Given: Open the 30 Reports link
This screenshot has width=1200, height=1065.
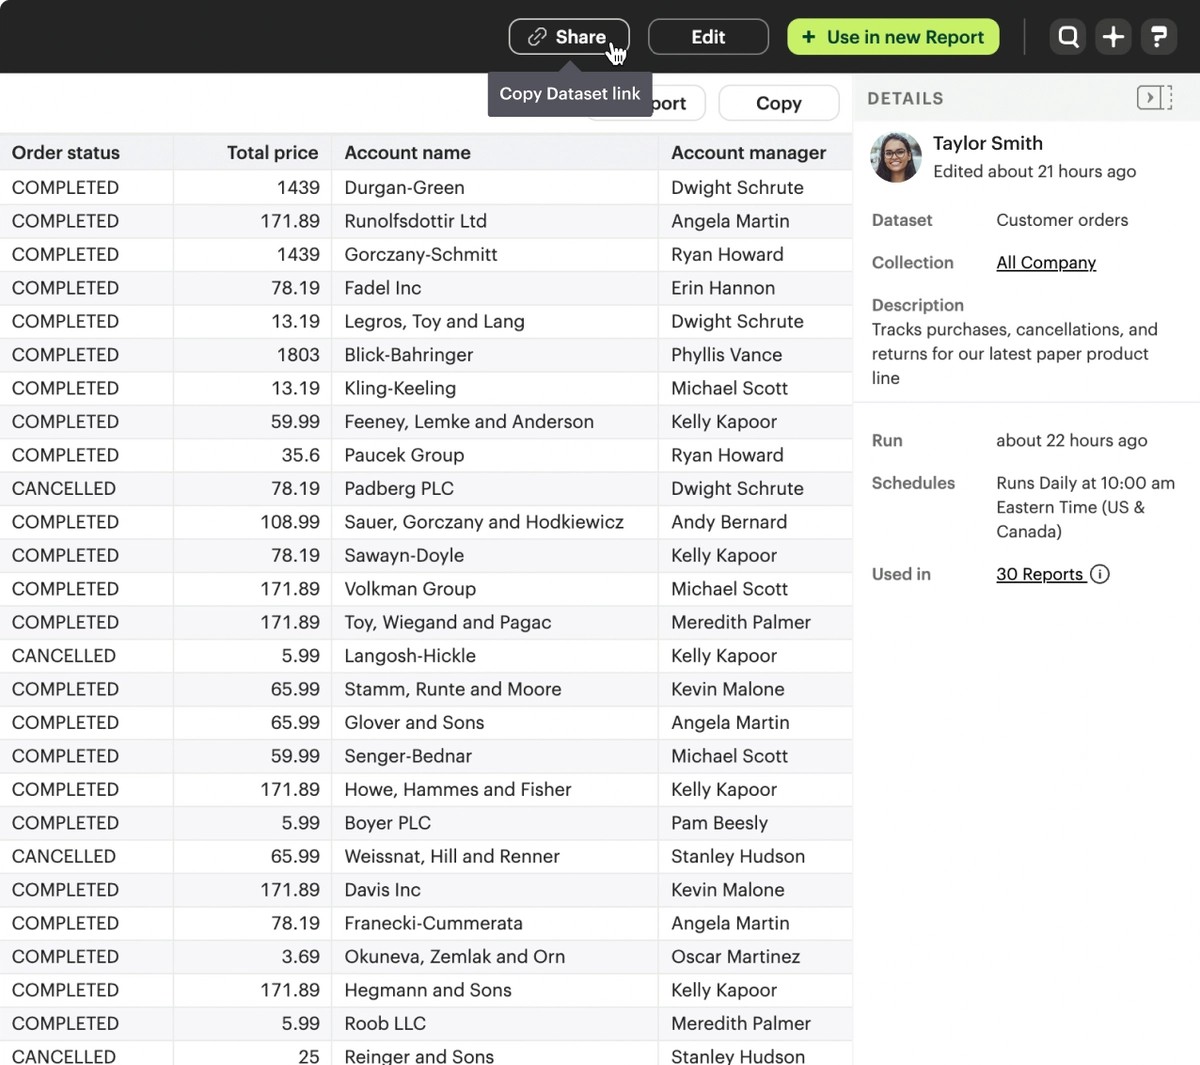Looking at the screenshot, I should point(1040,574).
